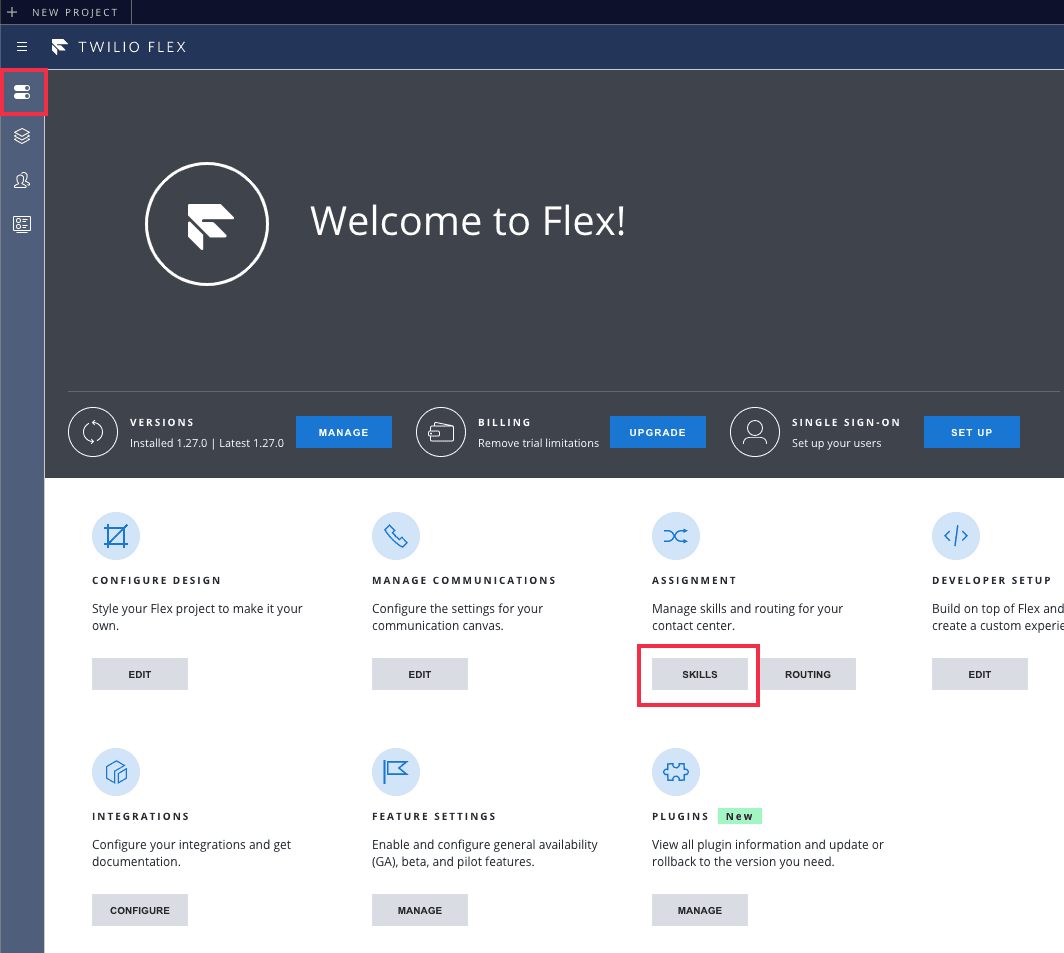The height and width of the screenshot is (953, 1064).
Task: Click the circular Flex avatar next to Welcome message
Action: 207,223
